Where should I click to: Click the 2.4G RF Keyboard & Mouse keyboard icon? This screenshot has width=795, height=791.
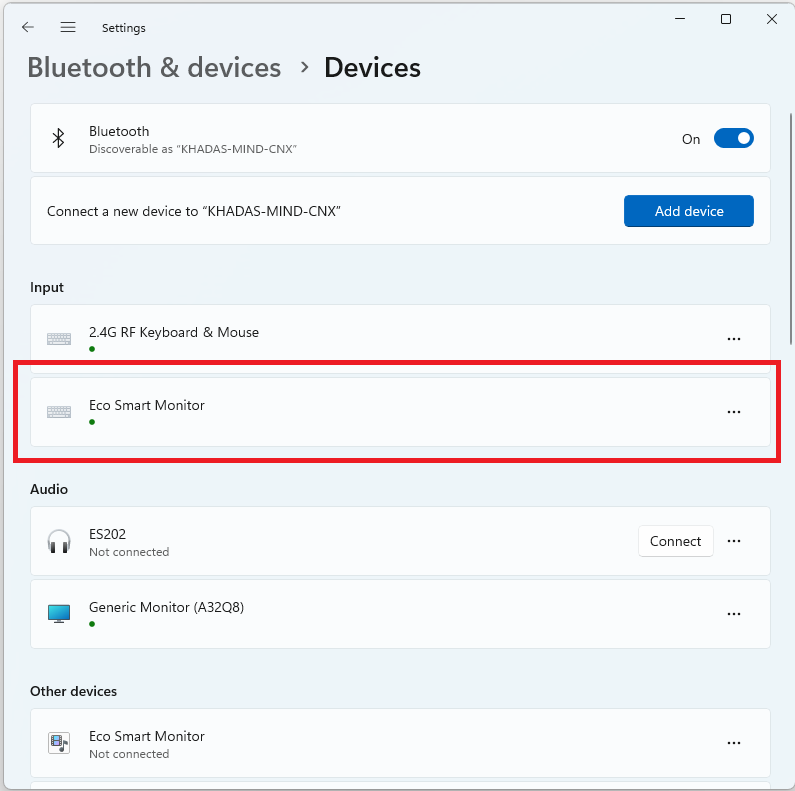59,339
